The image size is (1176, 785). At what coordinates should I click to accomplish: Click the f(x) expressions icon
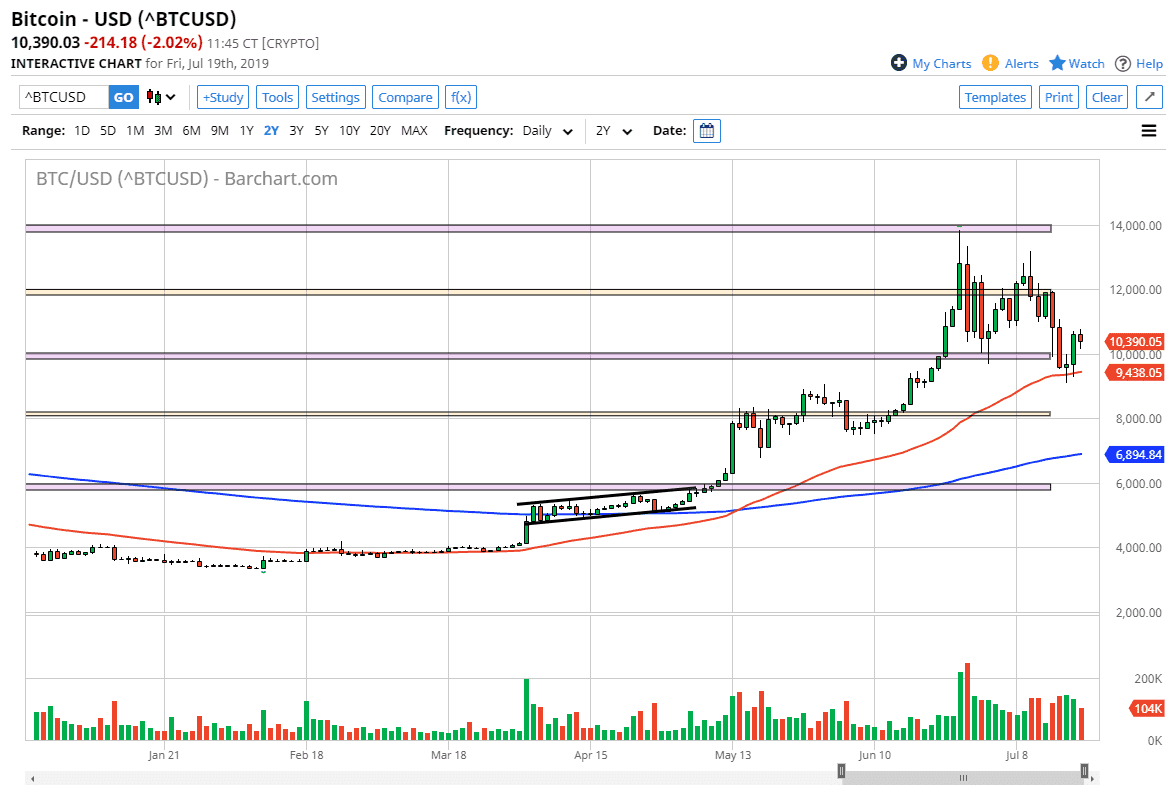pos(460,97)
